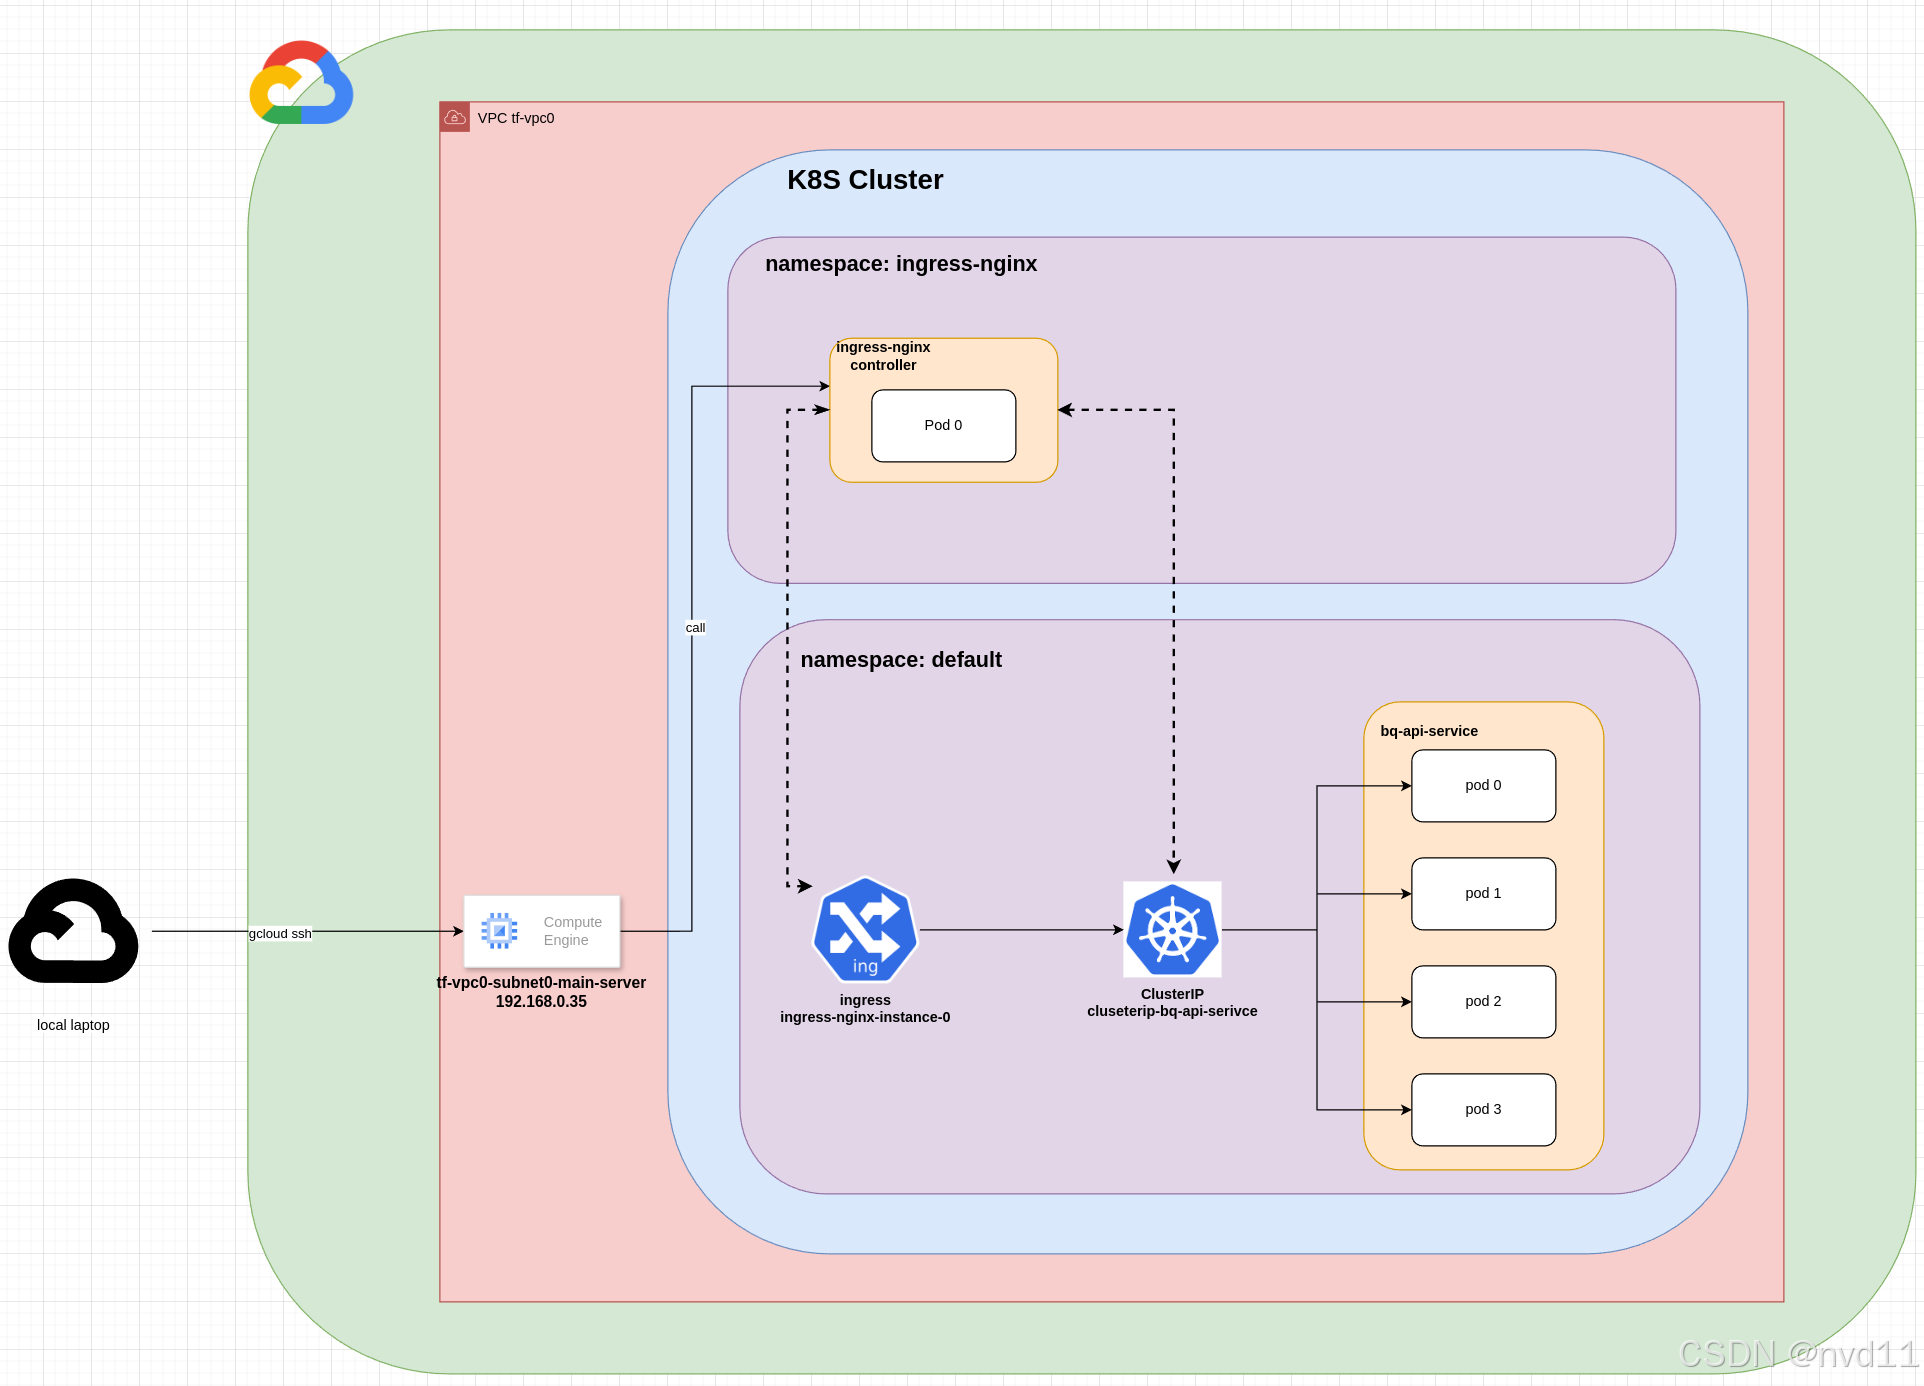The width and height of the screenshot is (1924, 1386).
Task: Click the Compute Engine chip icon
Action: tap(499, 931)
